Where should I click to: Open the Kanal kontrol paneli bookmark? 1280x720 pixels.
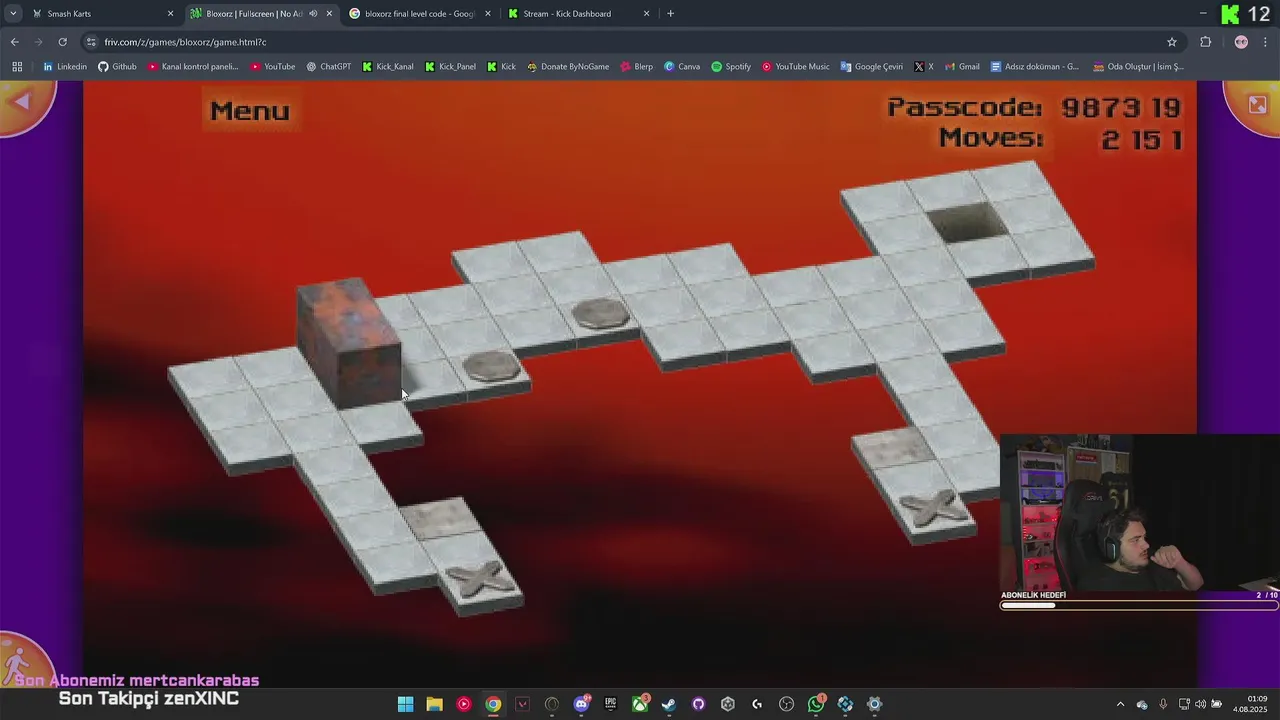(x=193, y=67)
